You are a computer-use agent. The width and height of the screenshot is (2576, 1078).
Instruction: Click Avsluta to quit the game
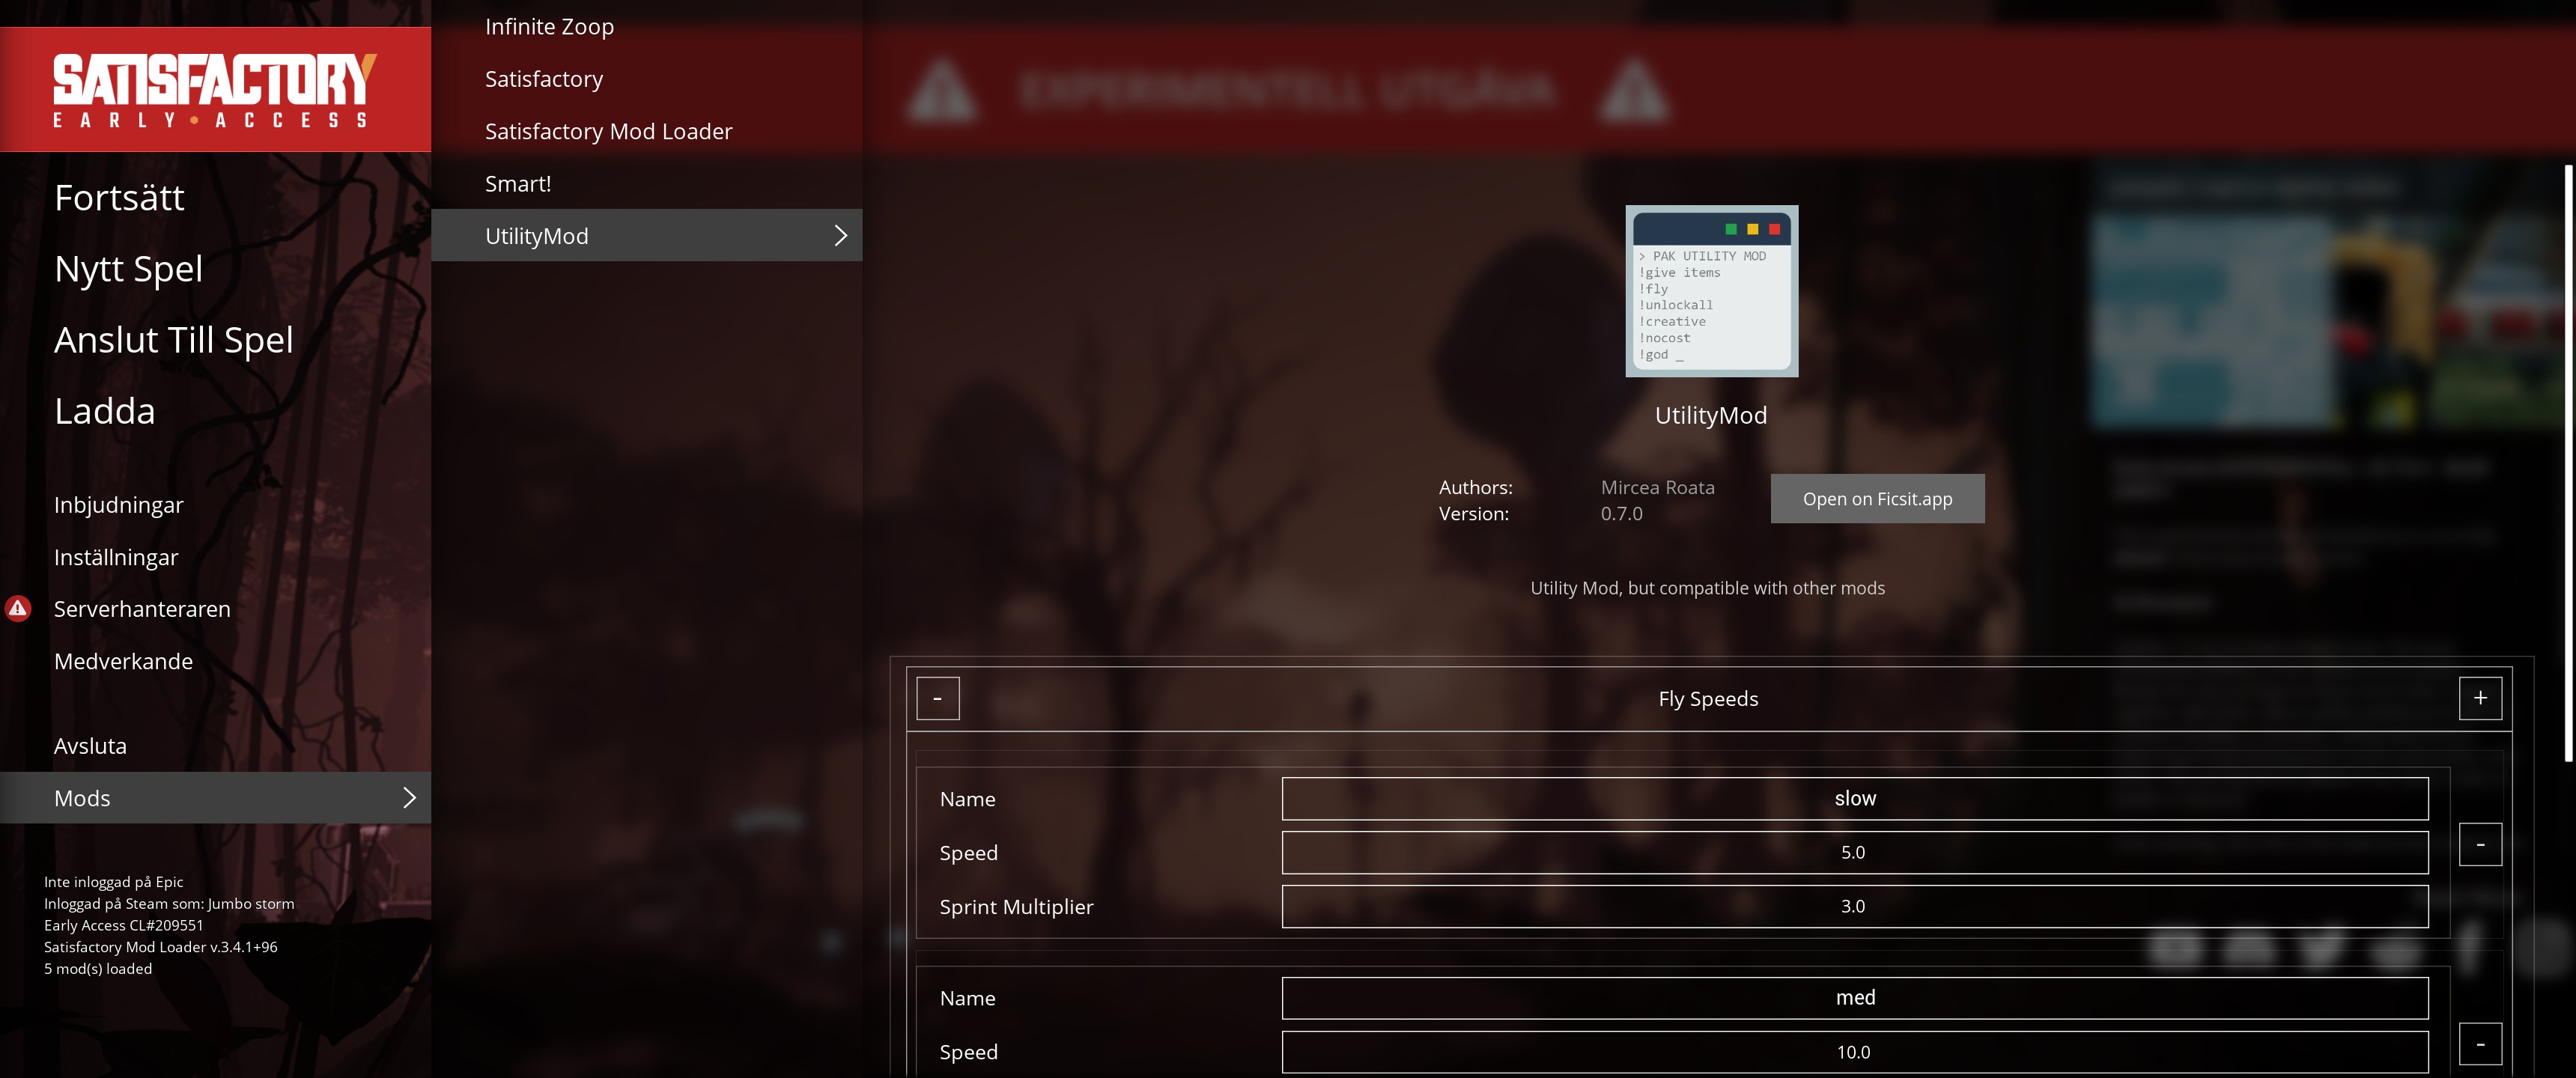90,746
